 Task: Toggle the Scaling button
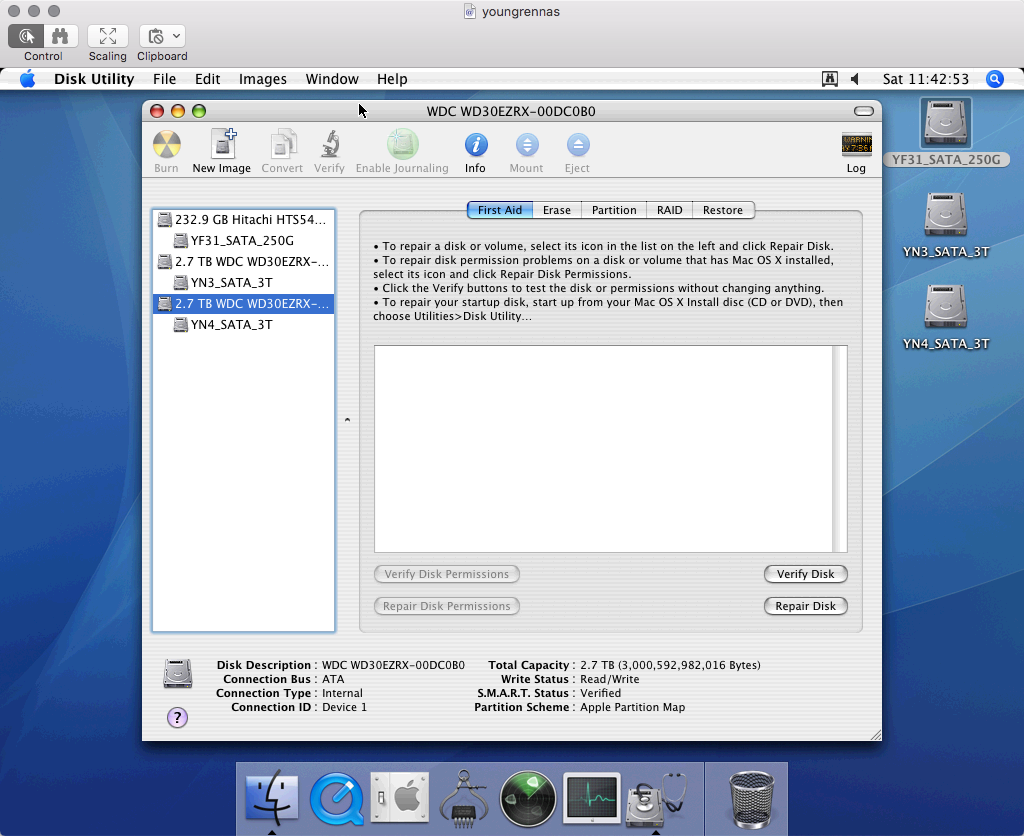[108, 36]
